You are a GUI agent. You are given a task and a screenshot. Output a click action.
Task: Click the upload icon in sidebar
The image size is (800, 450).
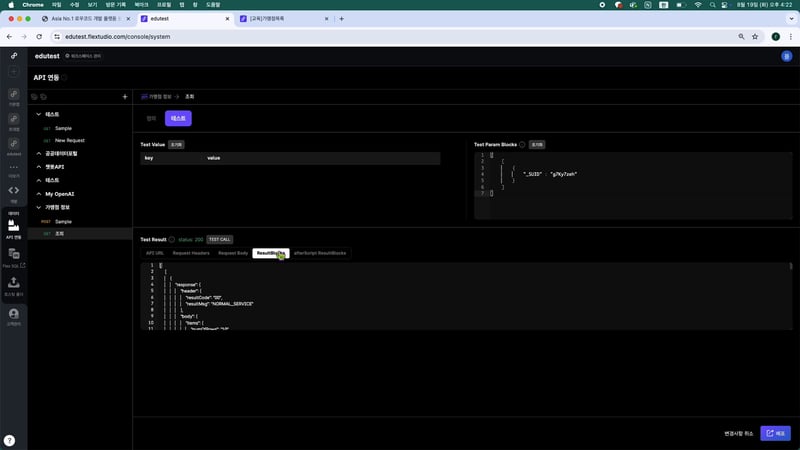pyautogui.click(x=14, y=285)
